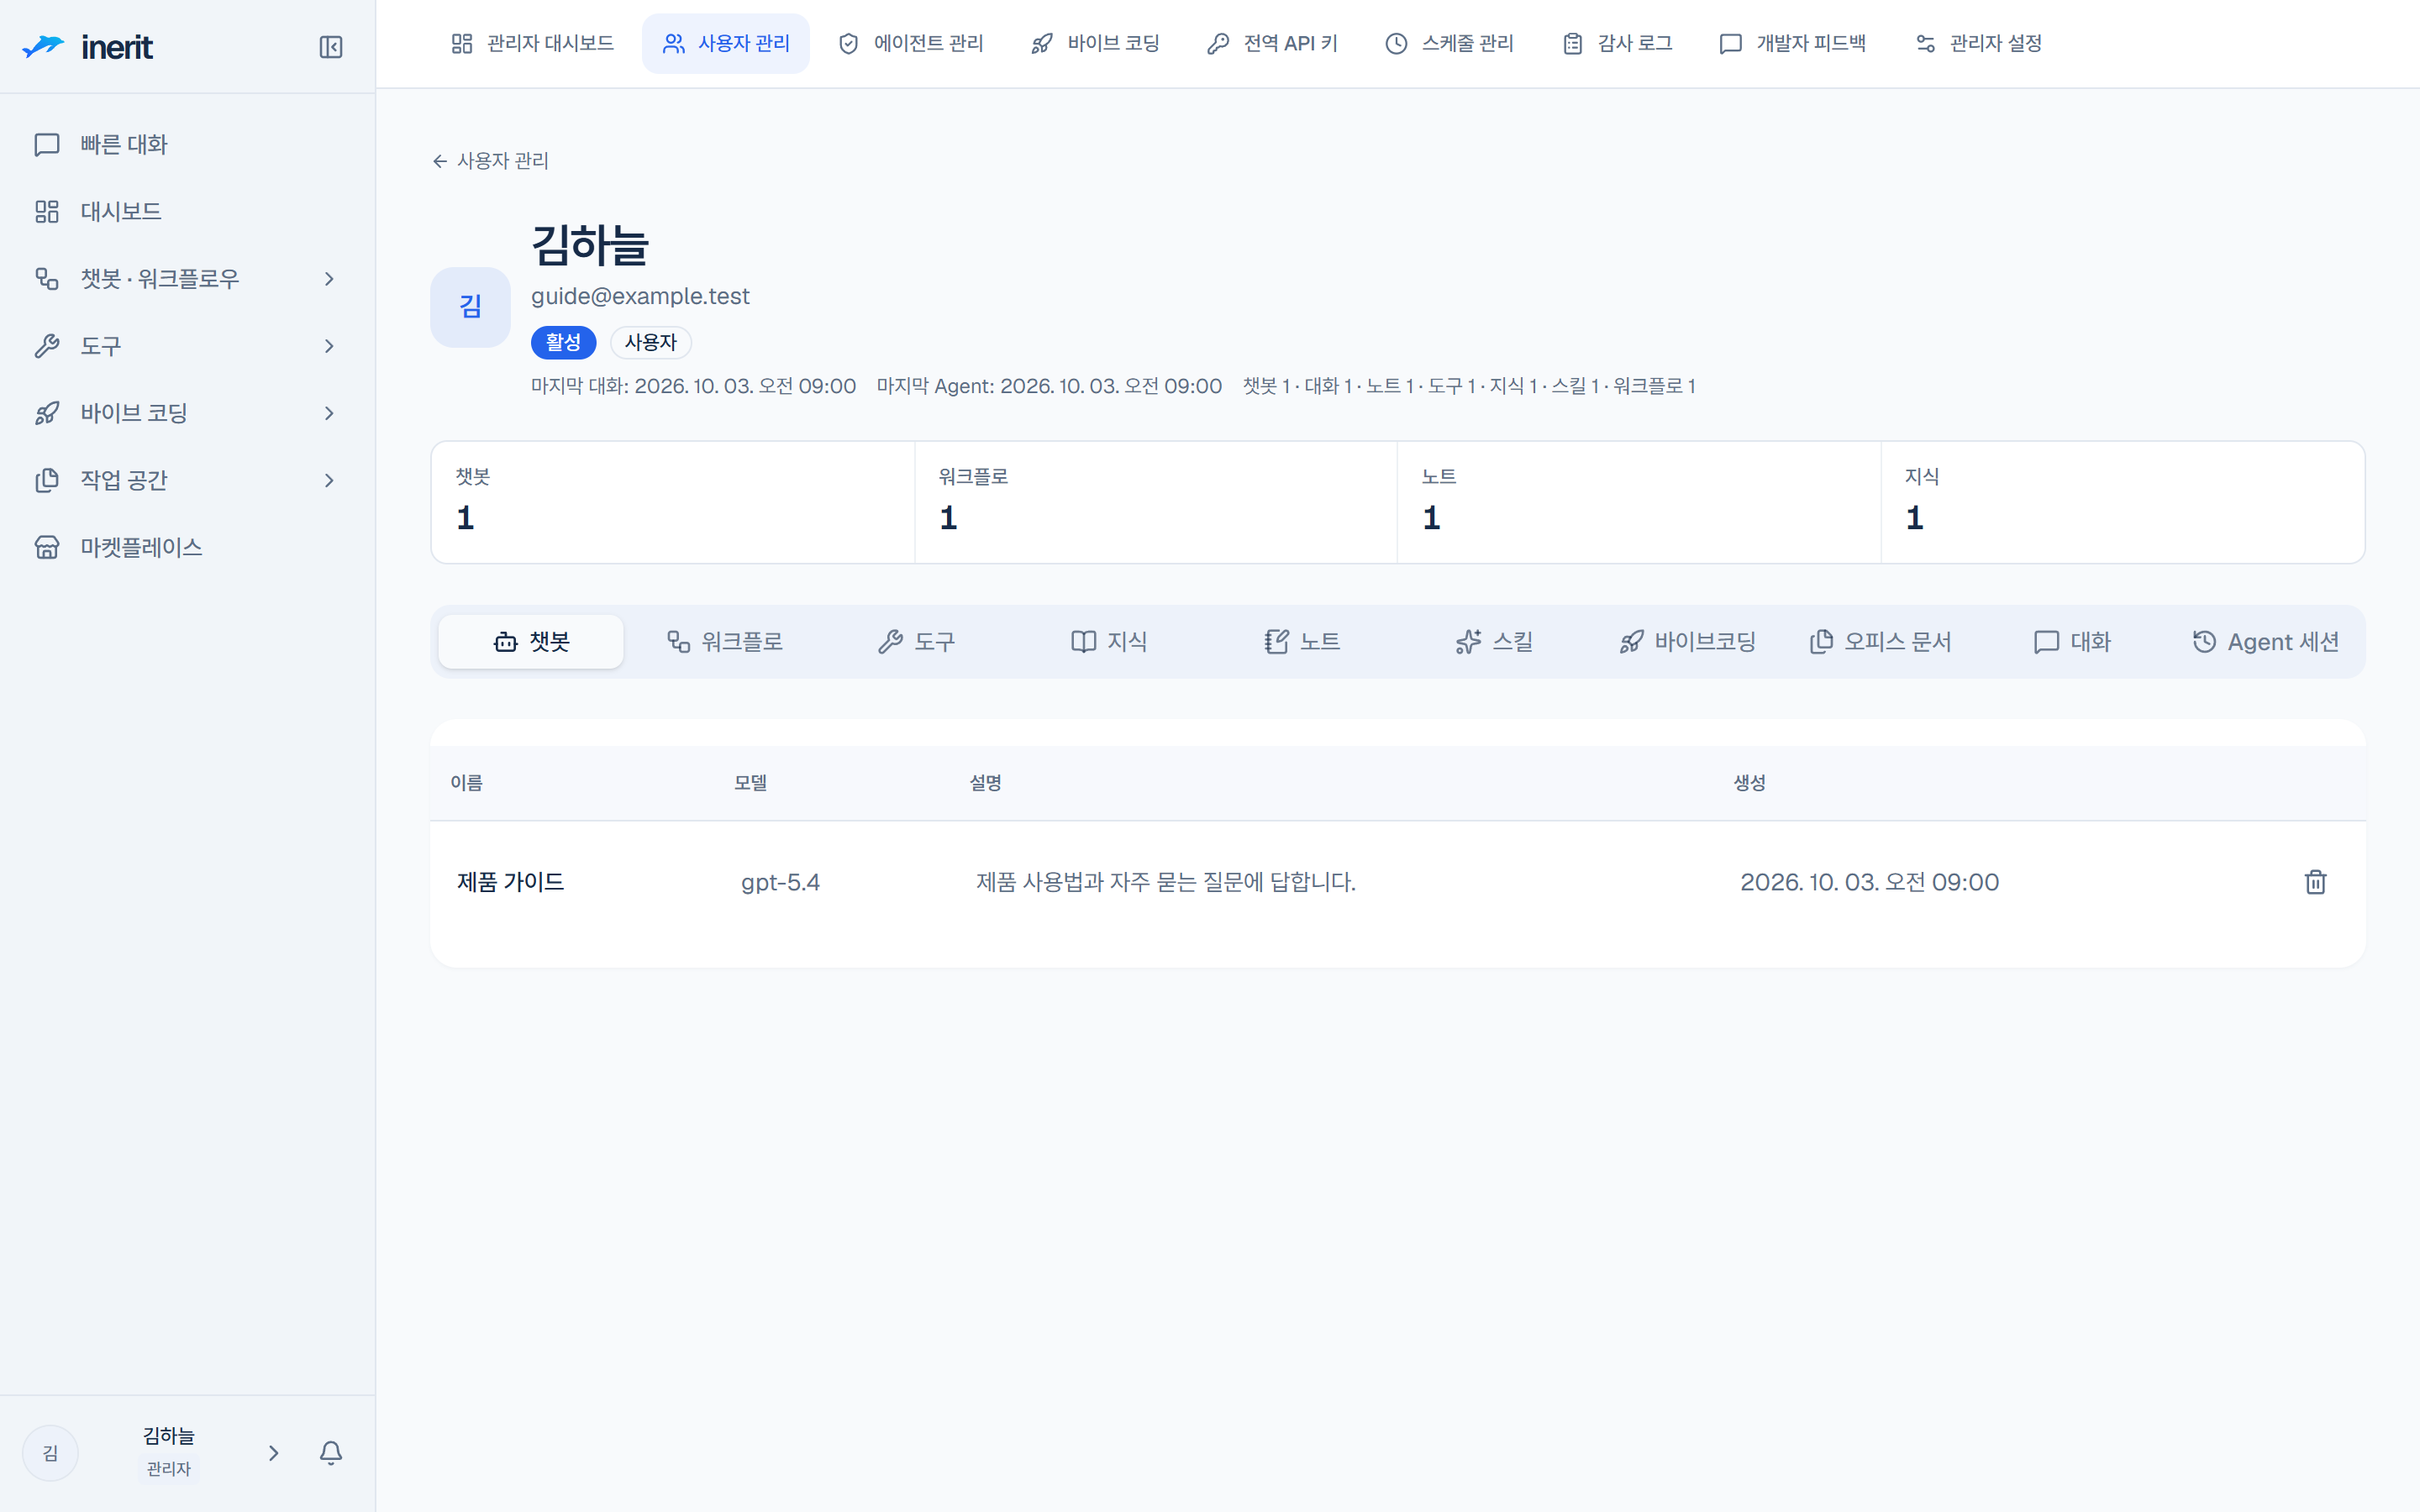2420x1512 pixels.
Task: Switch to the 도구 resource tab
Action: pyautogui.click(x=916, y=642)
